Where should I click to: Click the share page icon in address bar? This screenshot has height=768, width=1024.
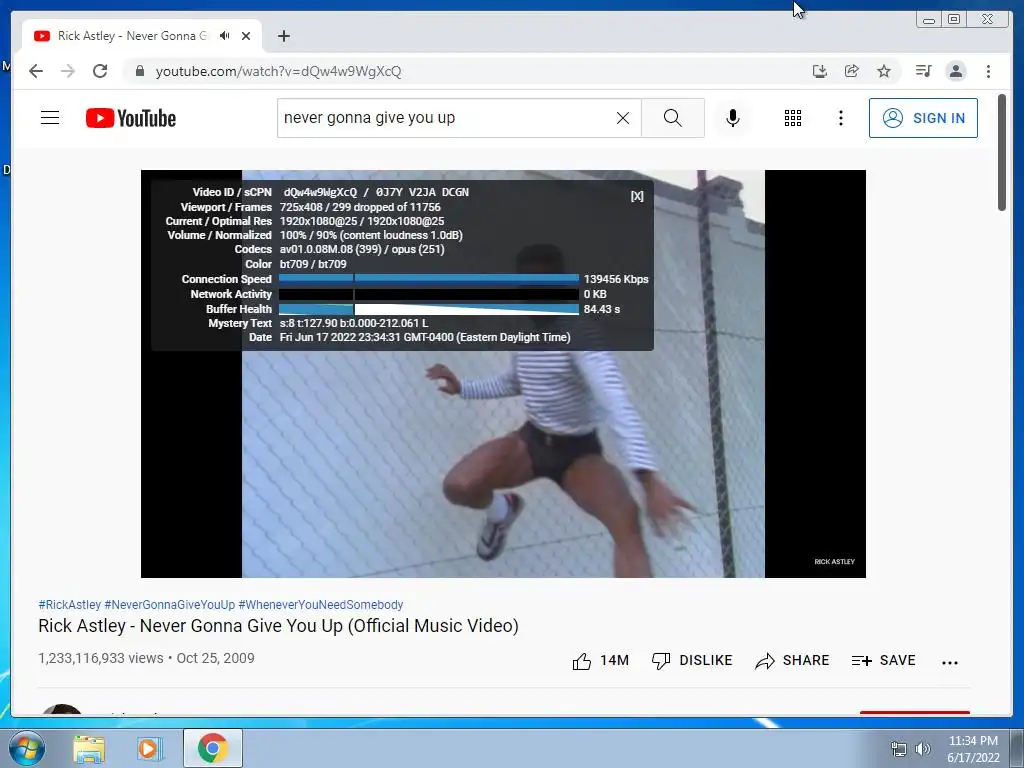click(852, 71)
